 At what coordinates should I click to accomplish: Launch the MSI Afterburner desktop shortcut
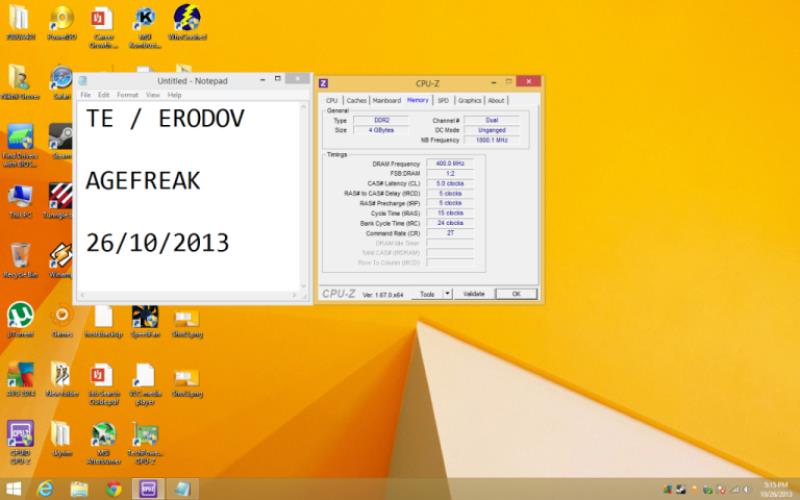(103, 434)
